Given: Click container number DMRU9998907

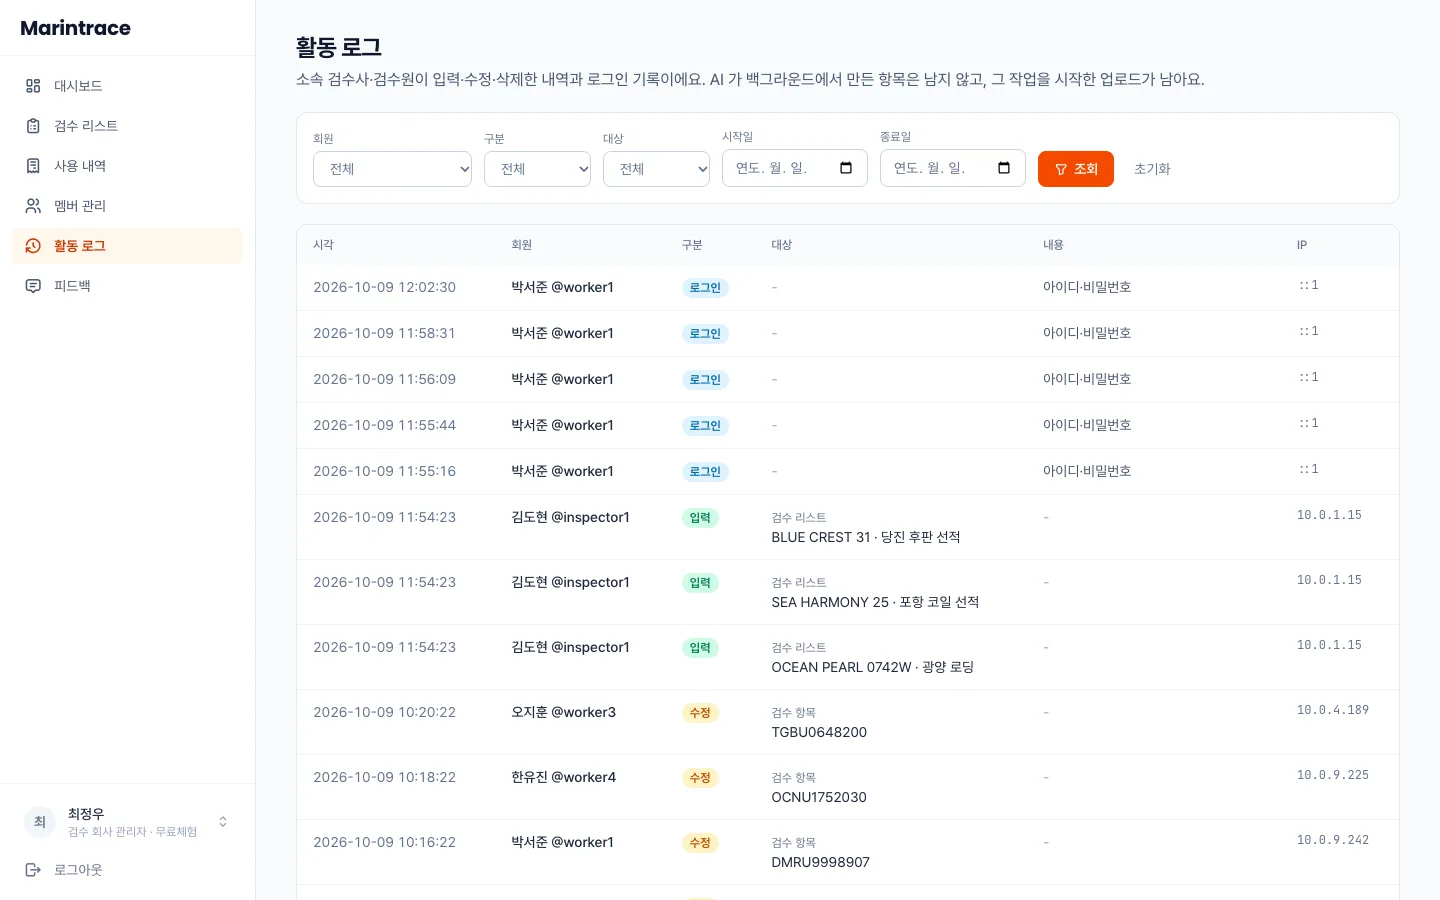Looking at the screenshot, I should pyautogui.click(x=821, y=862).
